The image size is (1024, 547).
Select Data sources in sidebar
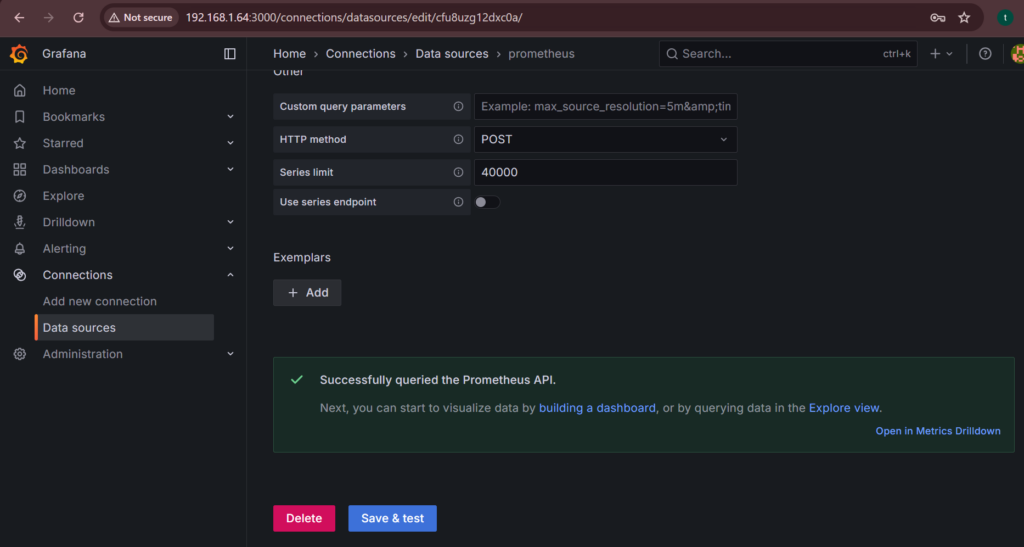(124, 328)
